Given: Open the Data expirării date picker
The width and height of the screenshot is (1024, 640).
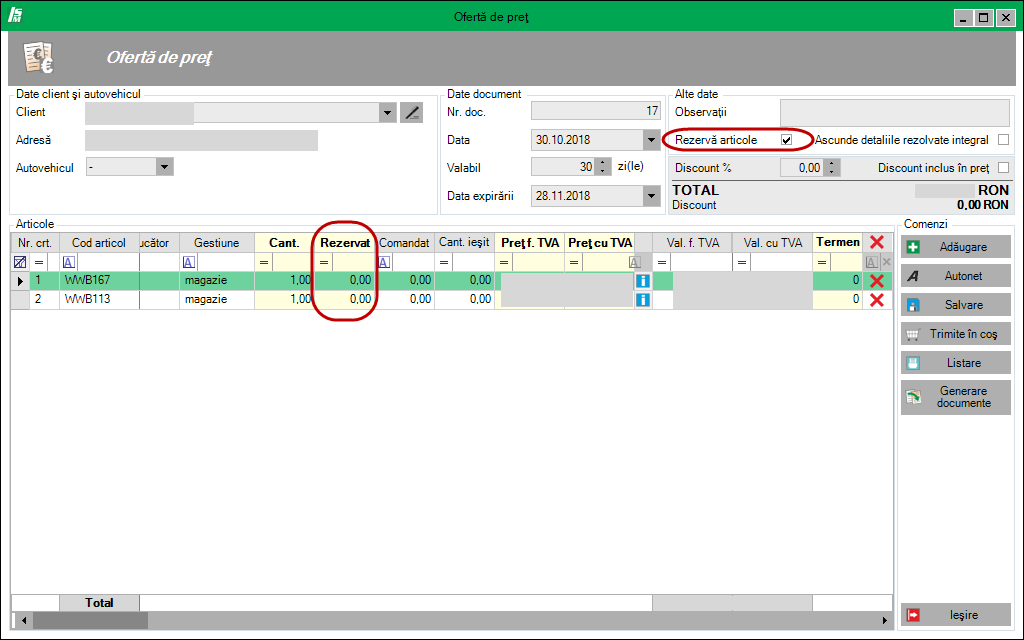Looking at the screenshot, I should click(651, 196).
